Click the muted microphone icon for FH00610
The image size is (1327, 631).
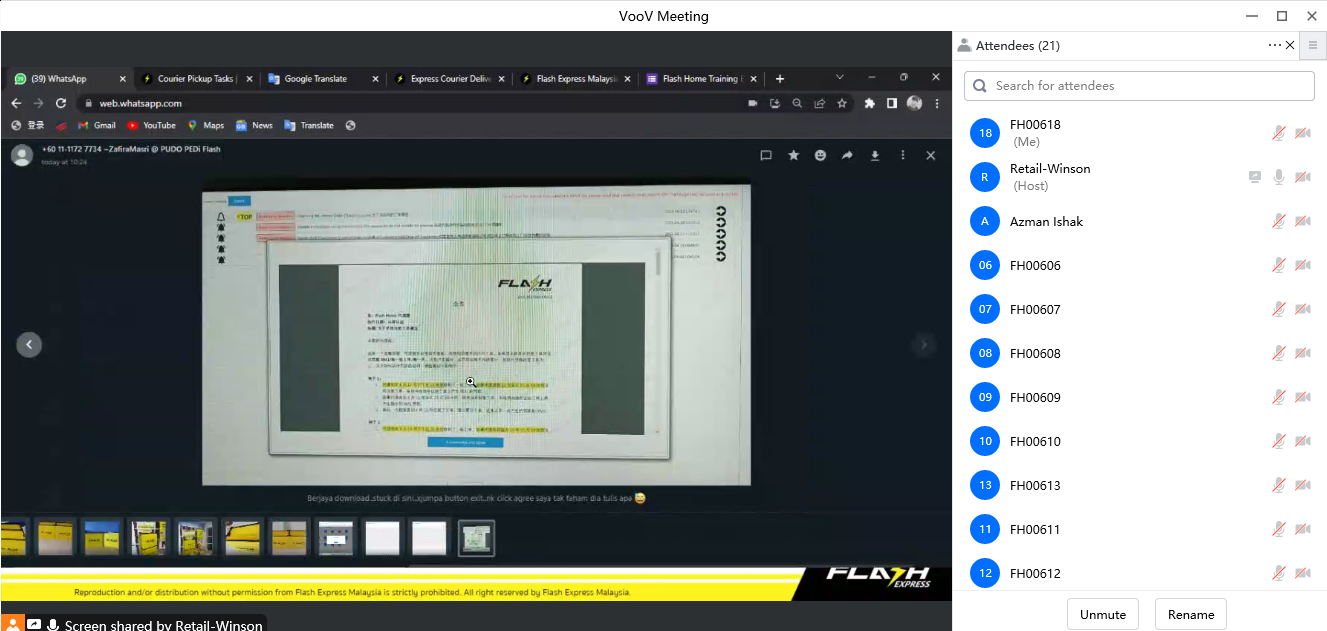1279,441
